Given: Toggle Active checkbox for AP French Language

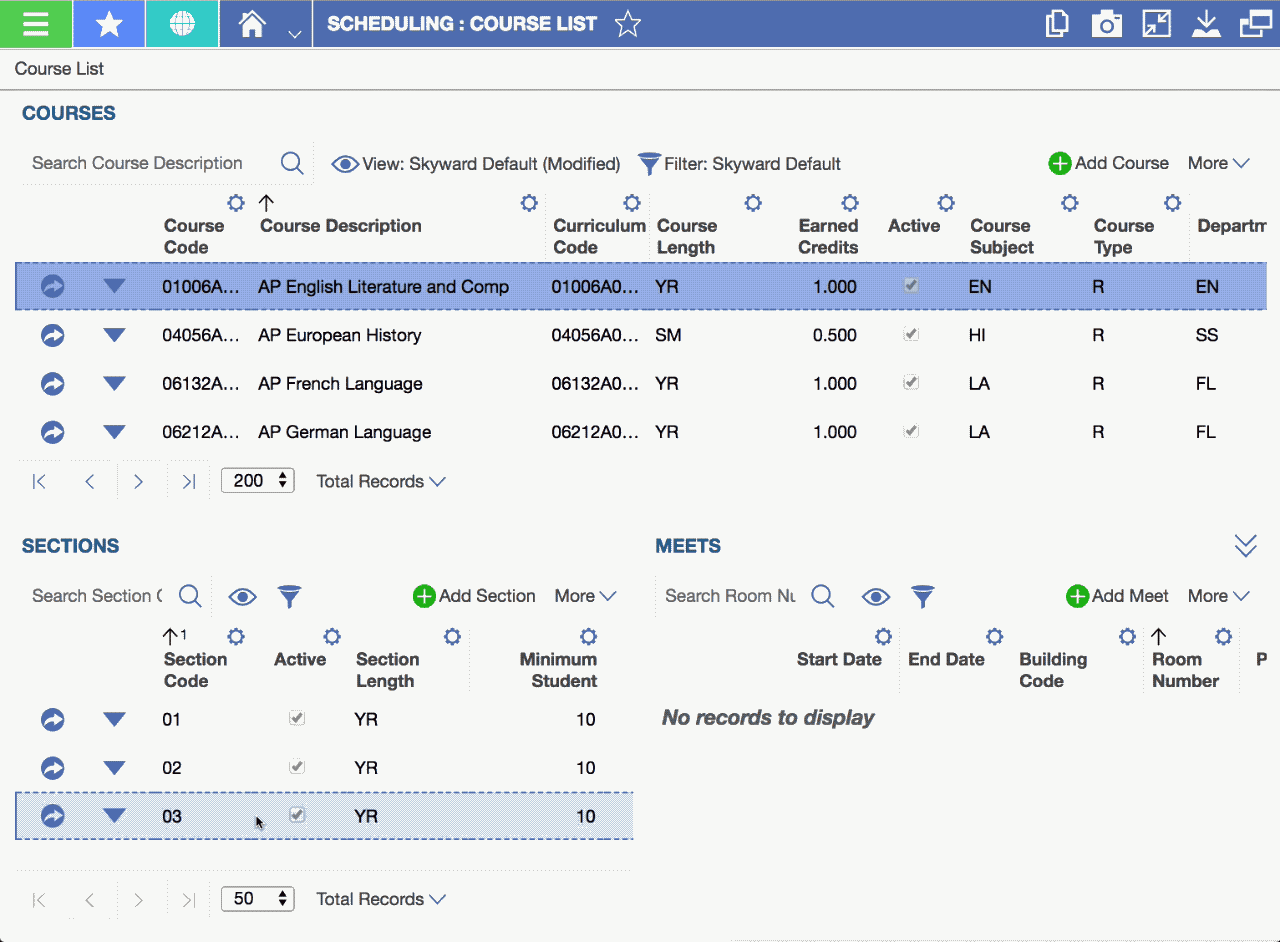Looking at the screenshot, I should pos(911,383).
